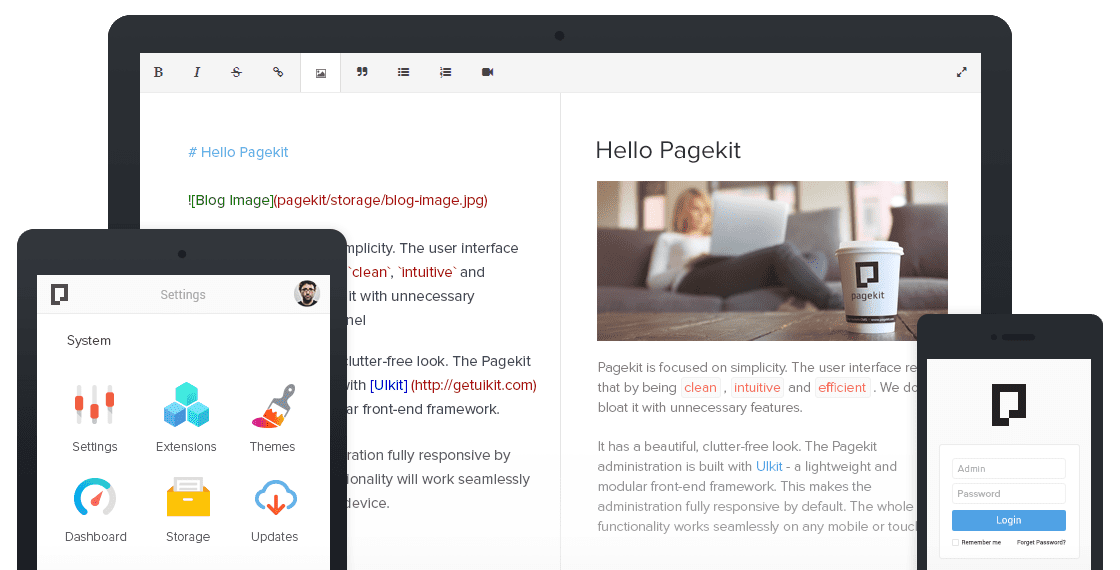Image resolution: width=1120 pixels, height=570 pixels.
Task: Insert an unordered bullet list
Action: point(404,73)
